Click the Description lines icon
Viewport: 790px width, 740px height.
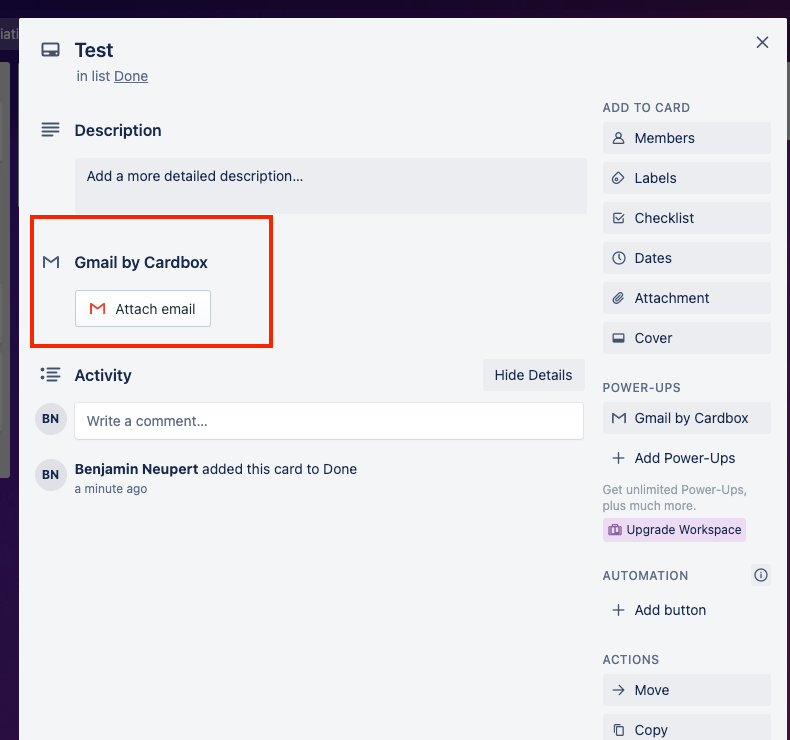tap(50, 130)
